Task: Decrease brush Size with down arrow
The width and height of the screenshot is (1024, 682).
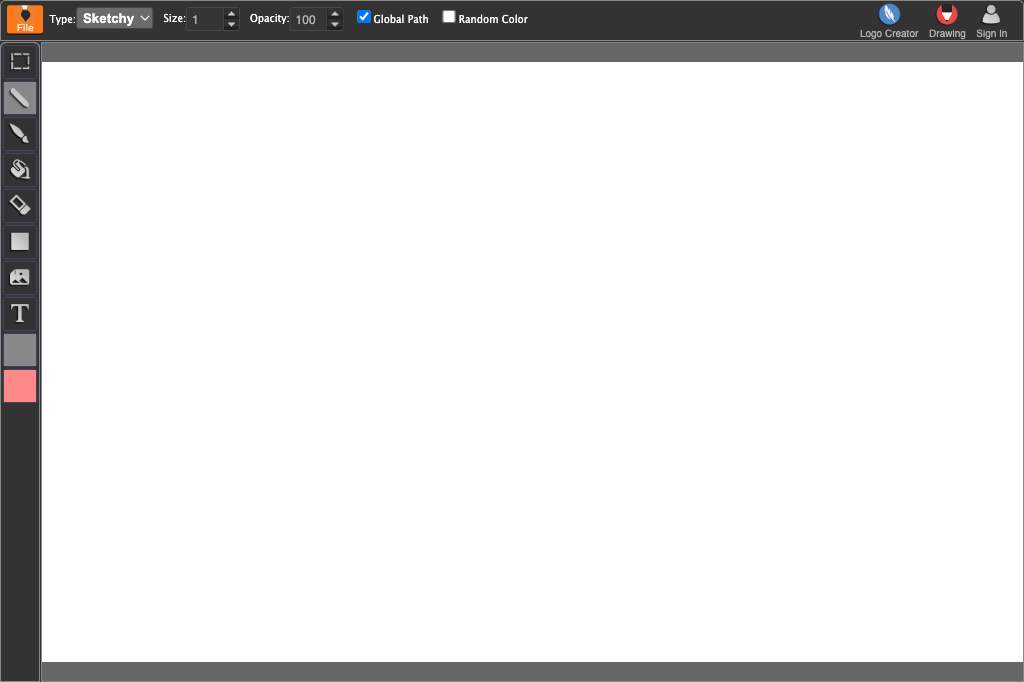Action: coord(231,25)
